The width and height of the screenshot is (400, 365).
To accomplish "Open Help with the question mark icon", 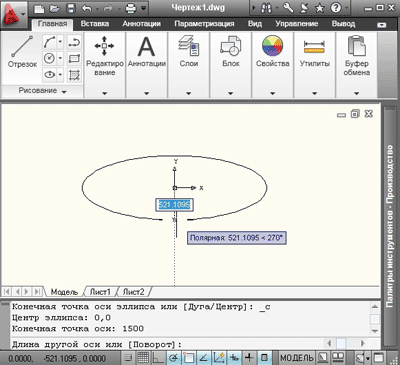I will (336, 8).
